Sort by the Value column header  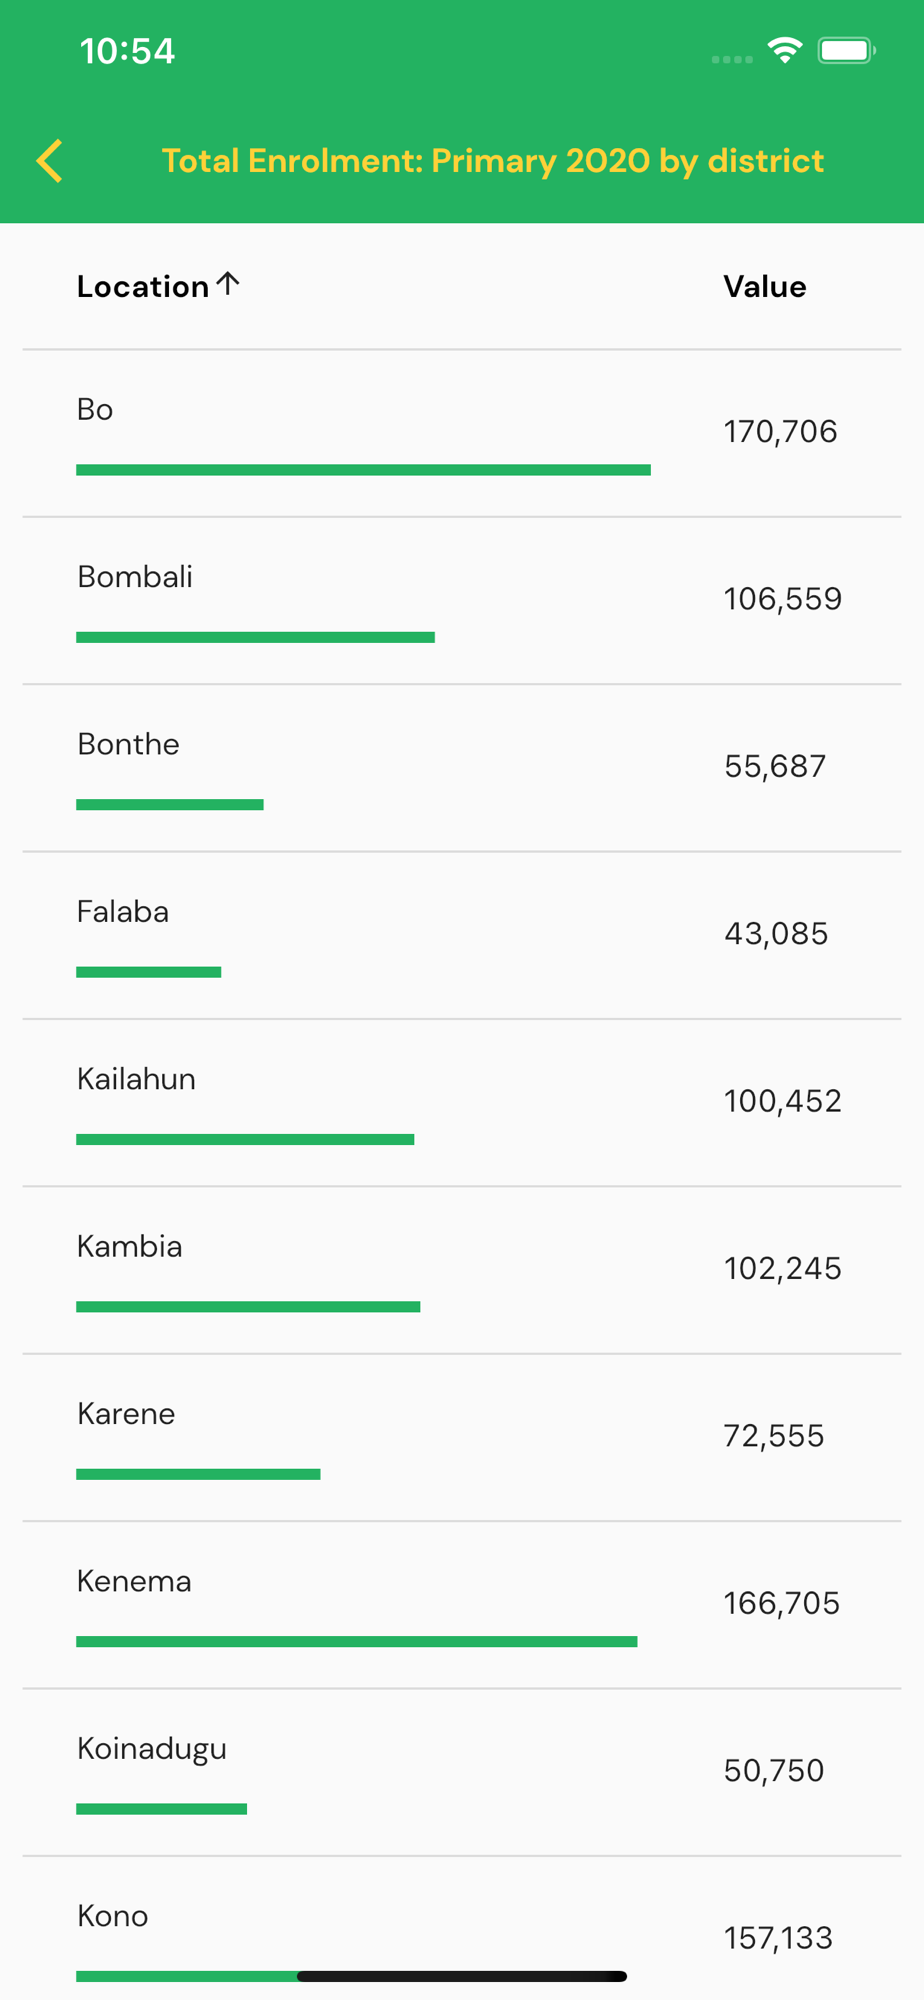click(764, 287)
